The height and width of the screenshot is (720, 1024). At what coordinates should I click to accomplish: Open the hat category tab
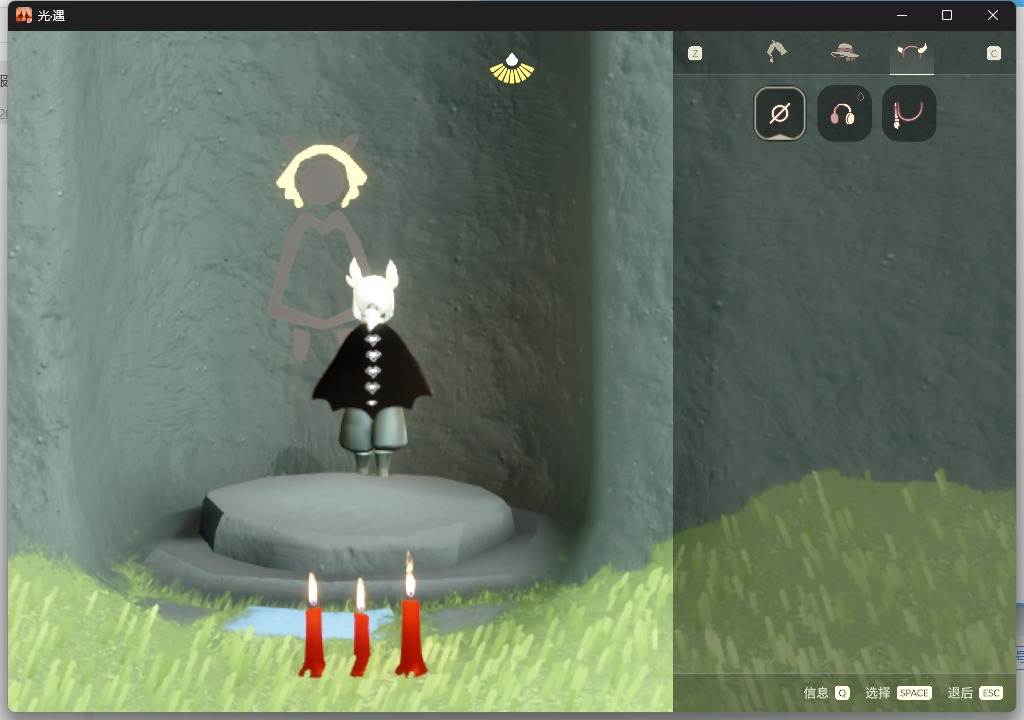pos(844,51)
